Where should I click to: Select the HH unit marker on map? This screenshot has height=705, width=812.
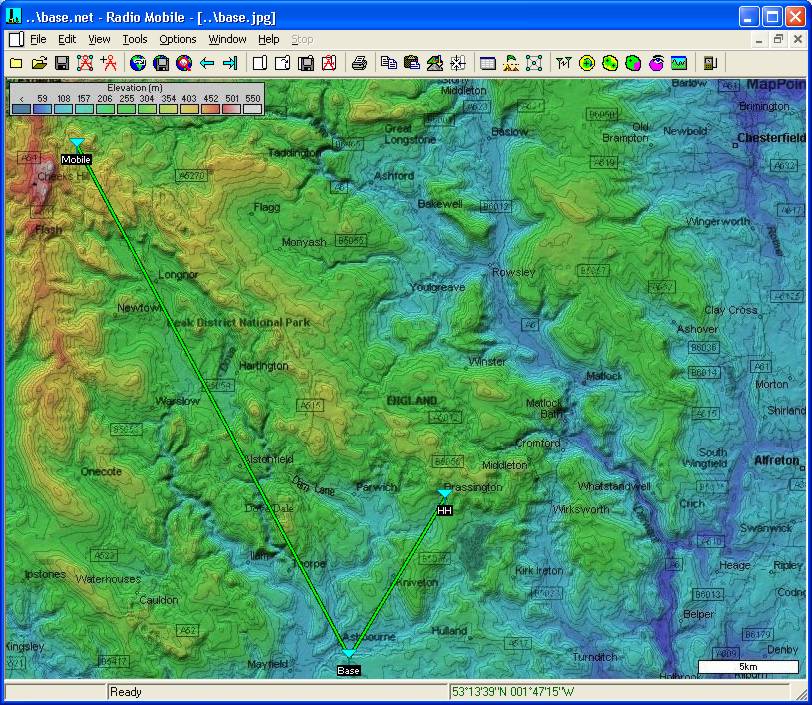click(445, 495)
